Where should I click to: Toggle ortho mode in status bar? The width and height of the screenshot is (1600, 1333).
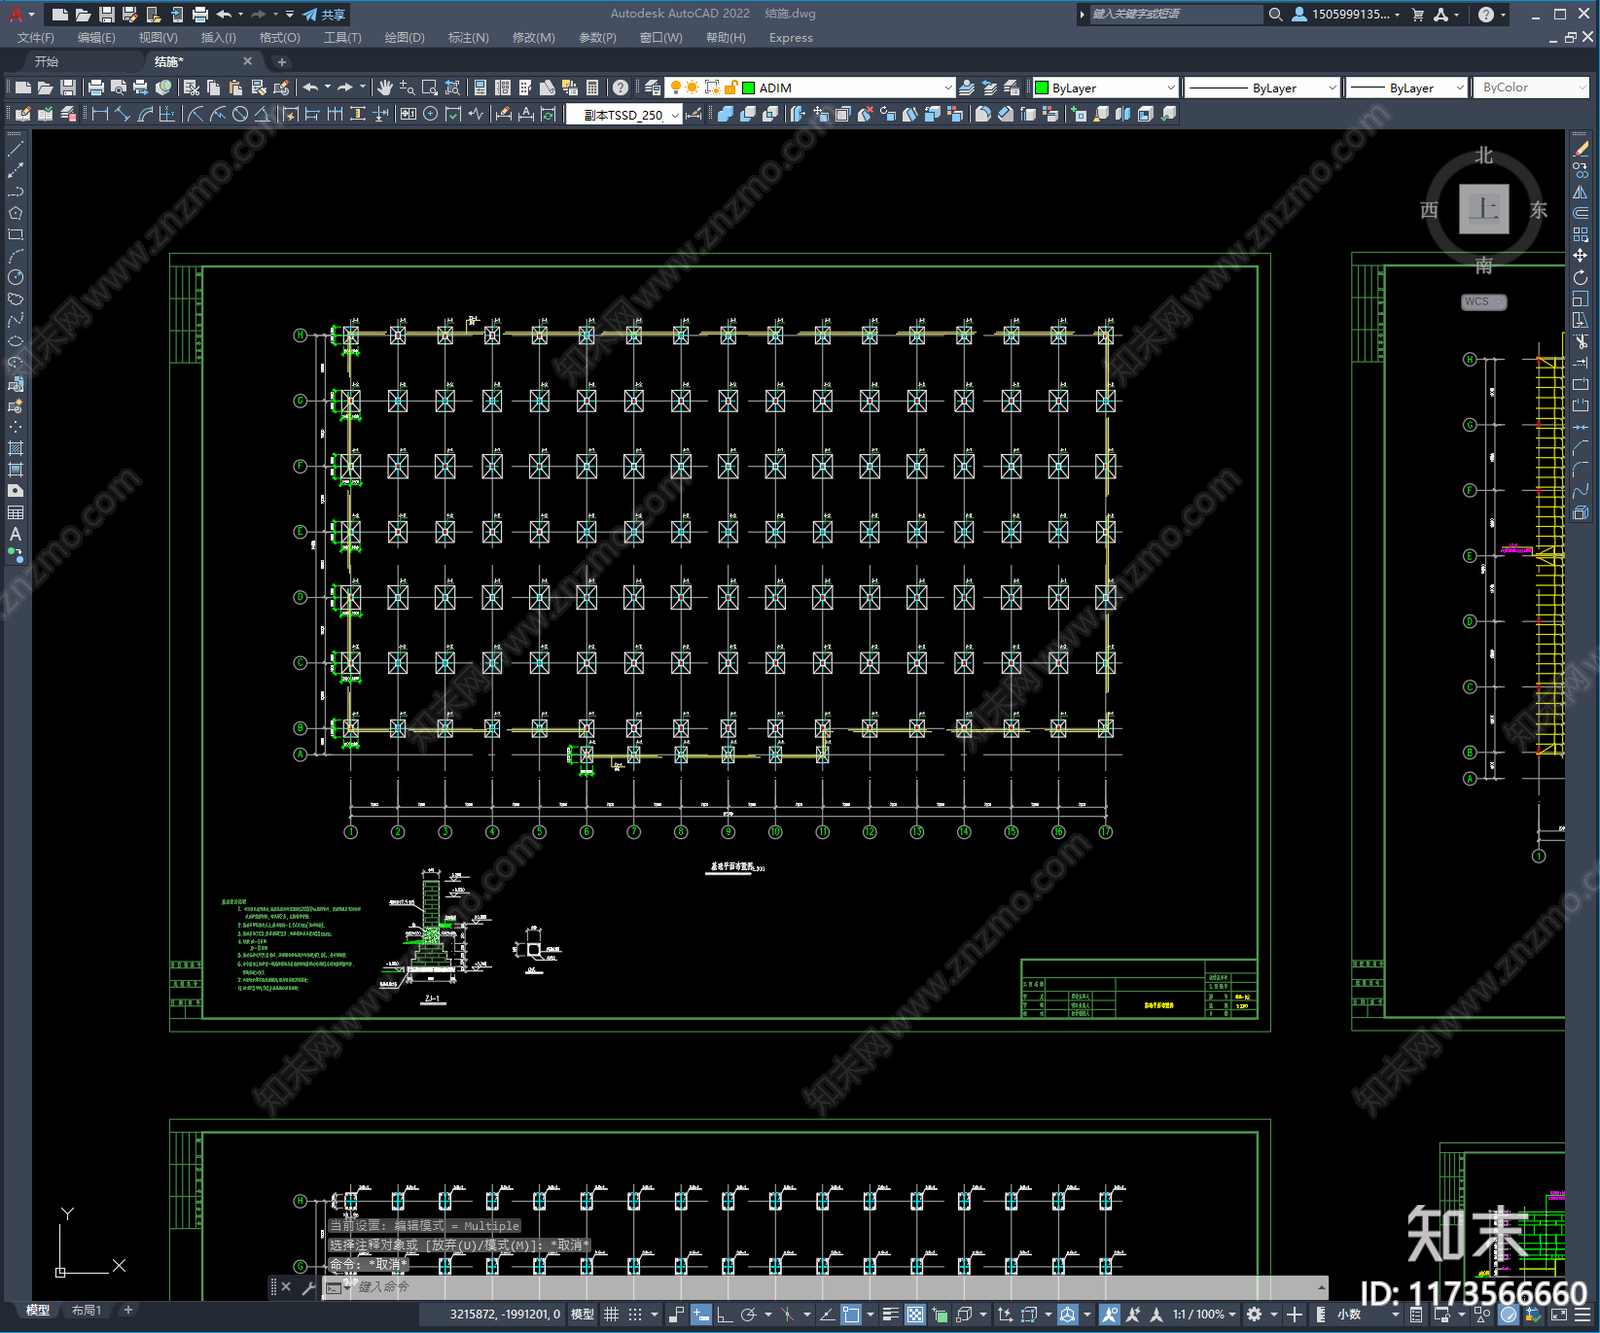[725, 1314]
